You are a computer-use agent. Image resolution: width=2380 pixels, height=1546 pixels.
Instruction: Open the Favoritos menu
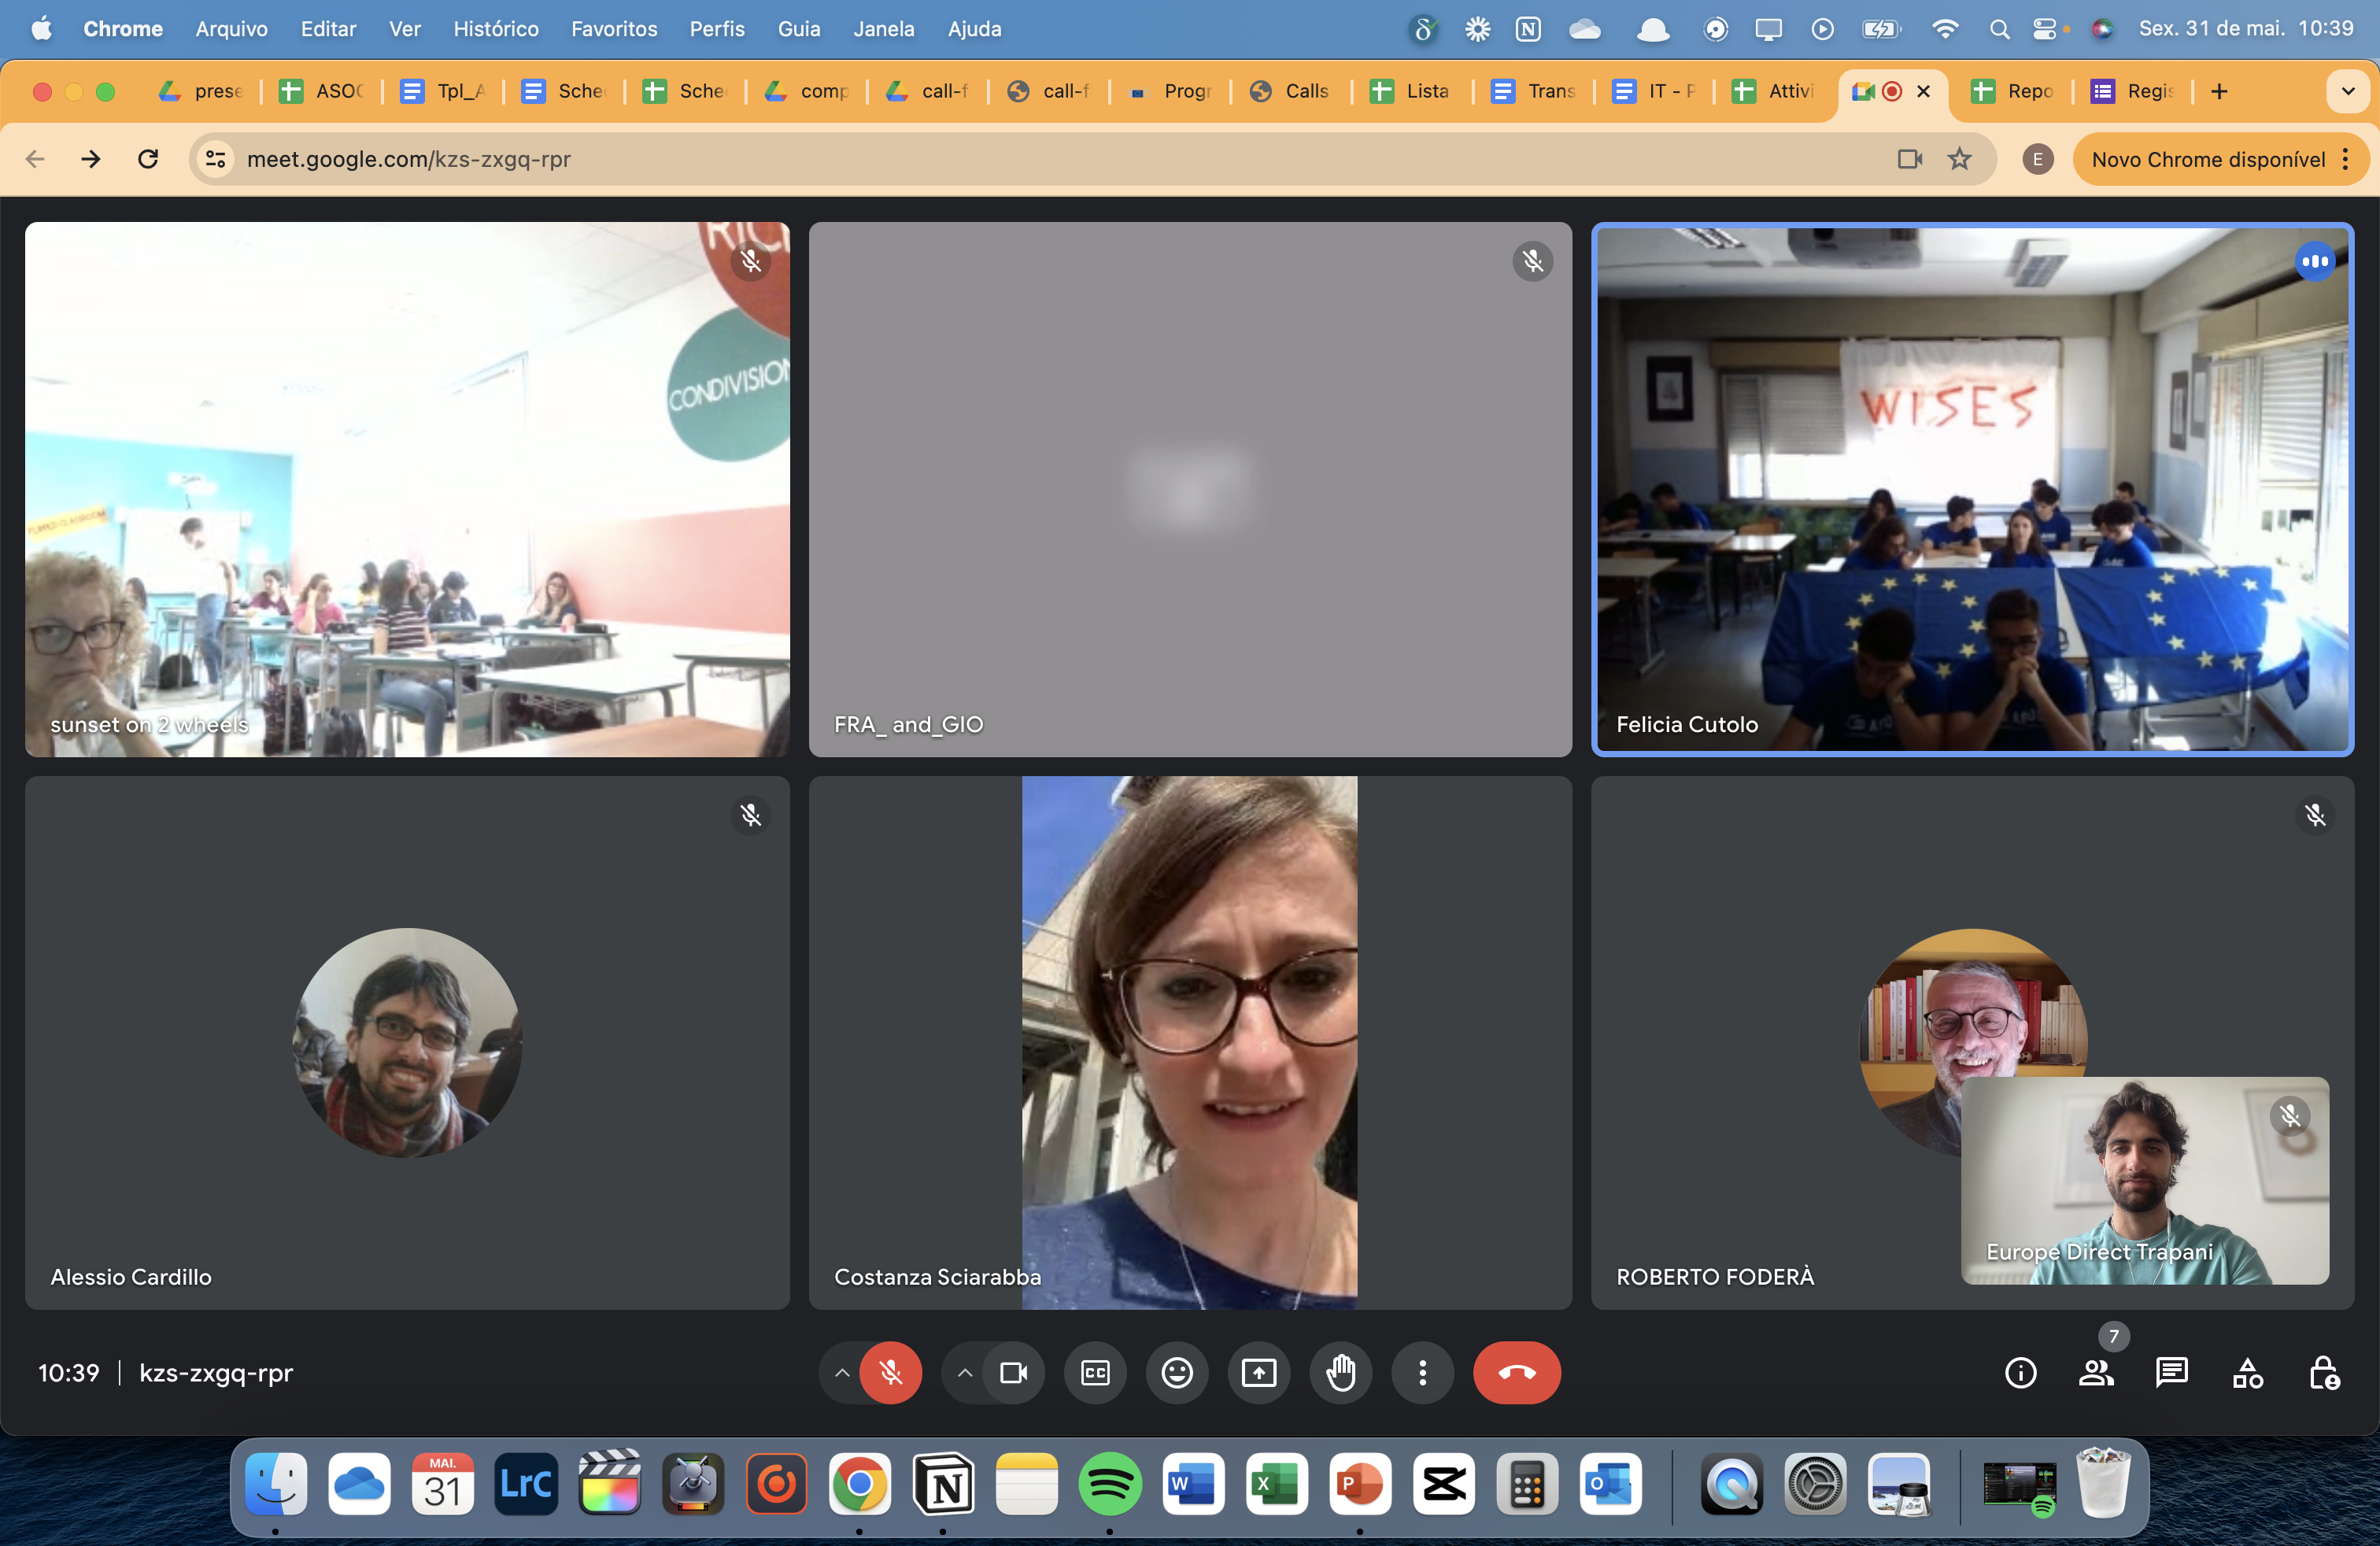point(614,29)
